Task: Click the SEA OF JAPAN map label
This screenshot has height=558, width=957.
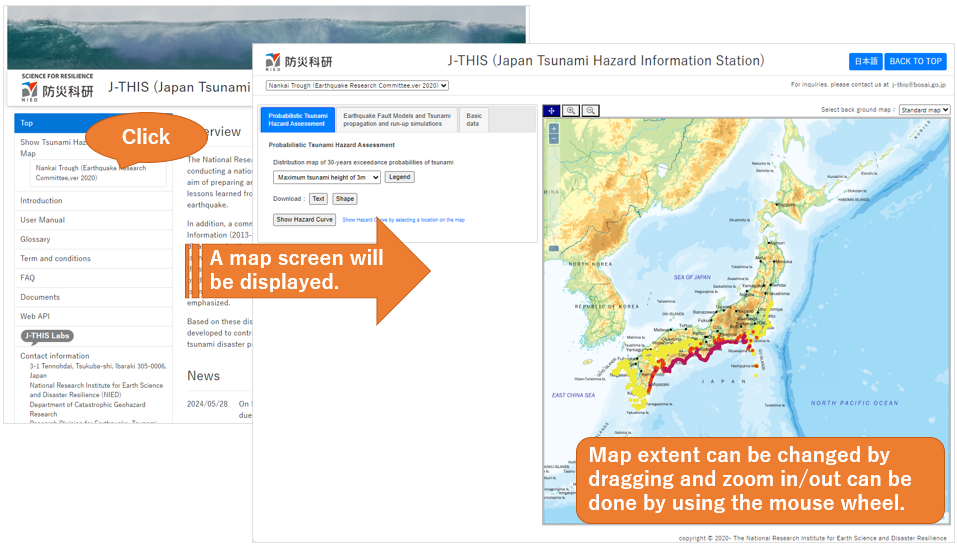Action: pyautogui.click(x=692, y=277)
